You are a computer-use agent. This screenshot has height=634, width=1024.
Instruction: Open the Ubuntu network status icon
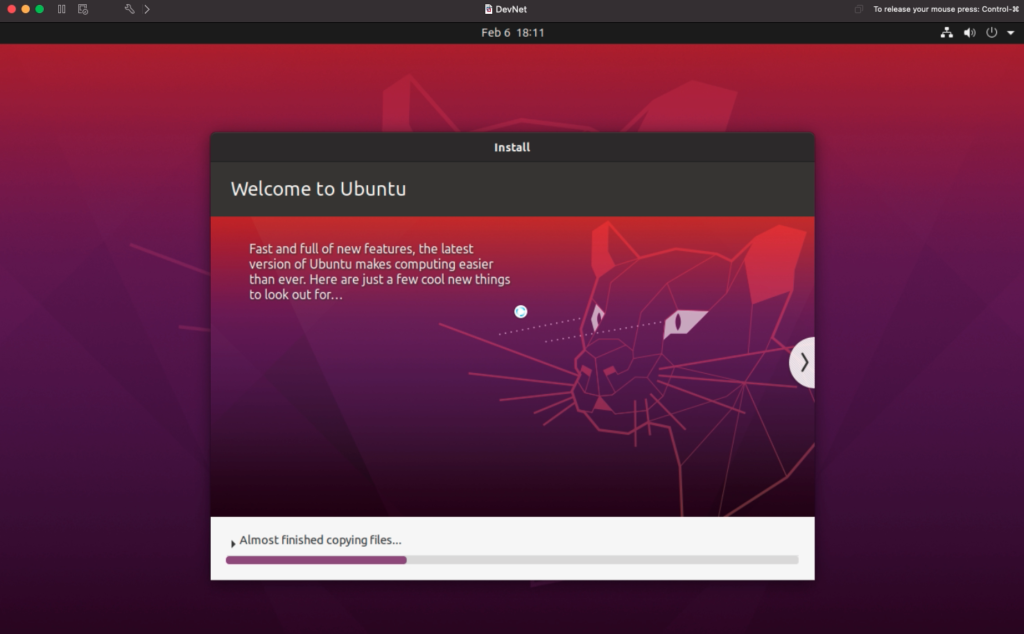pos(946,33)
